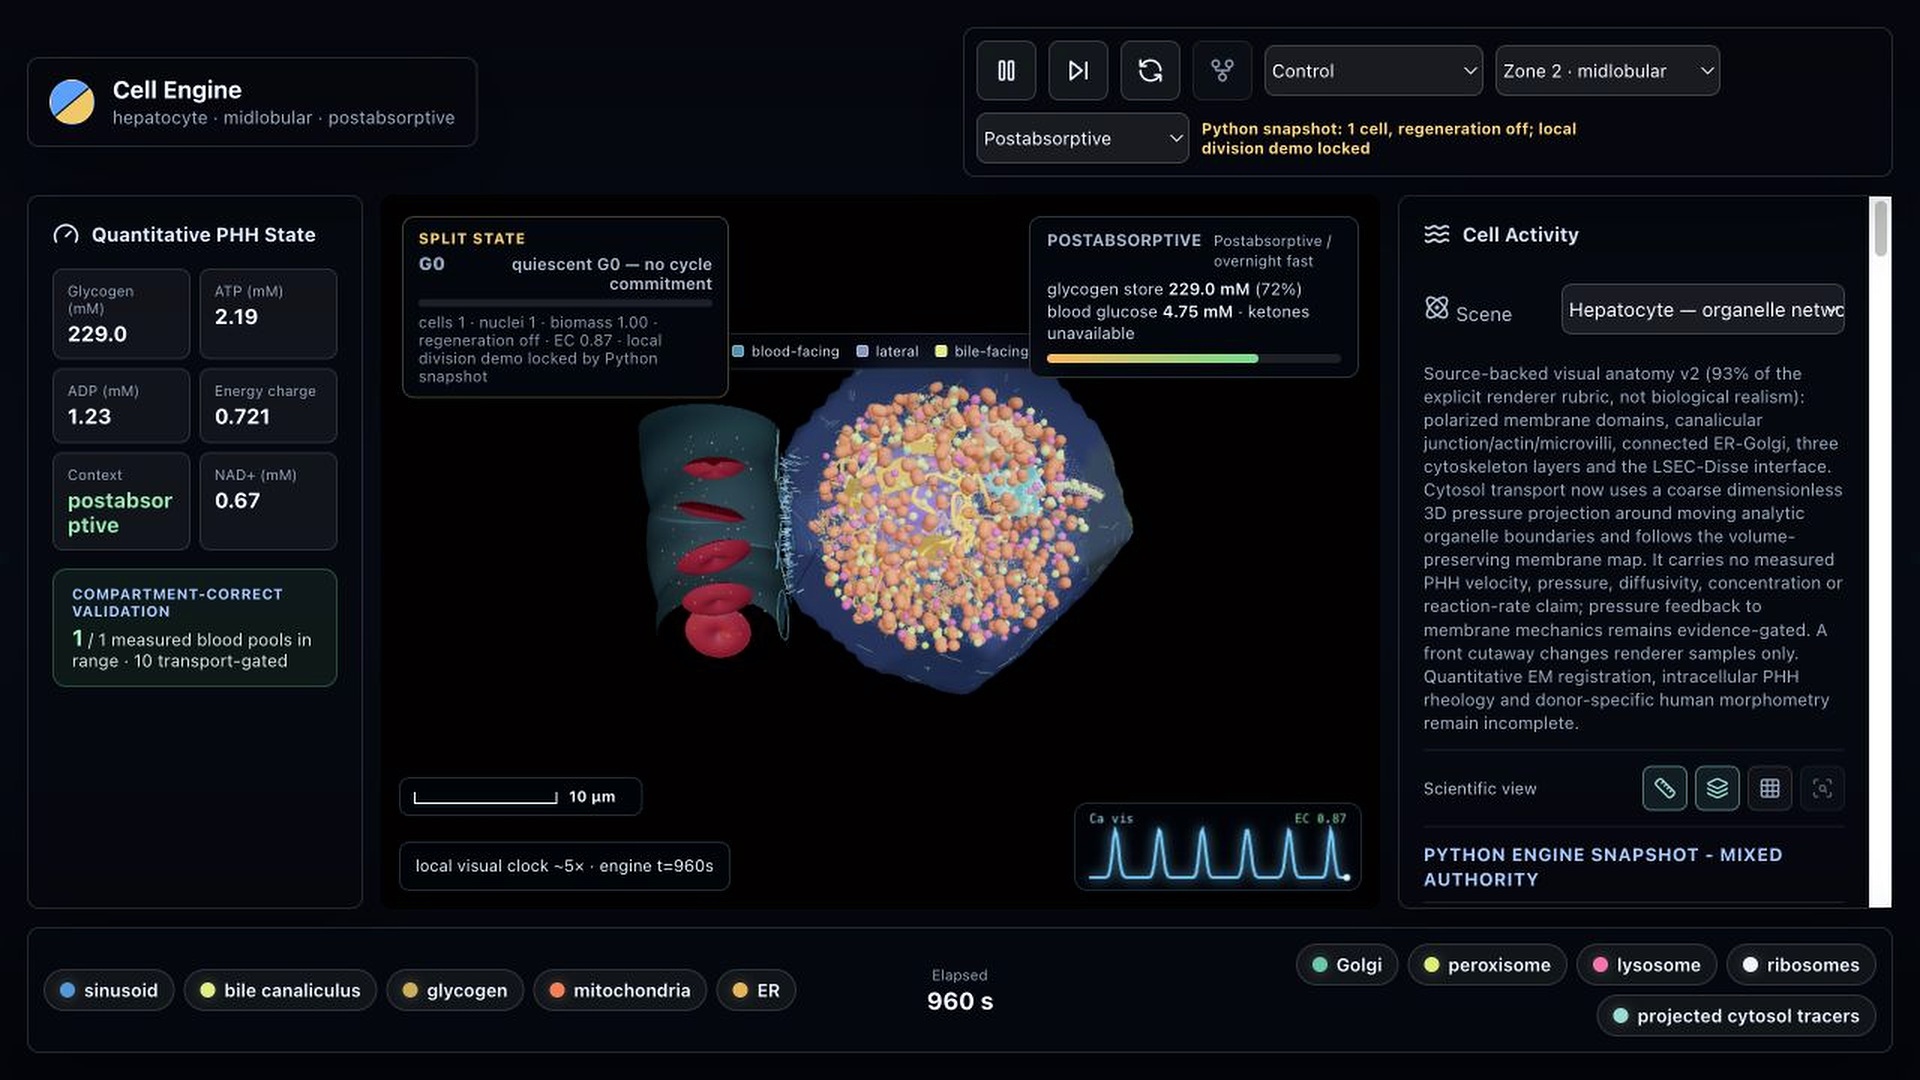
Task: Click the Compartment-Correct Validation card
Action: 195,628
